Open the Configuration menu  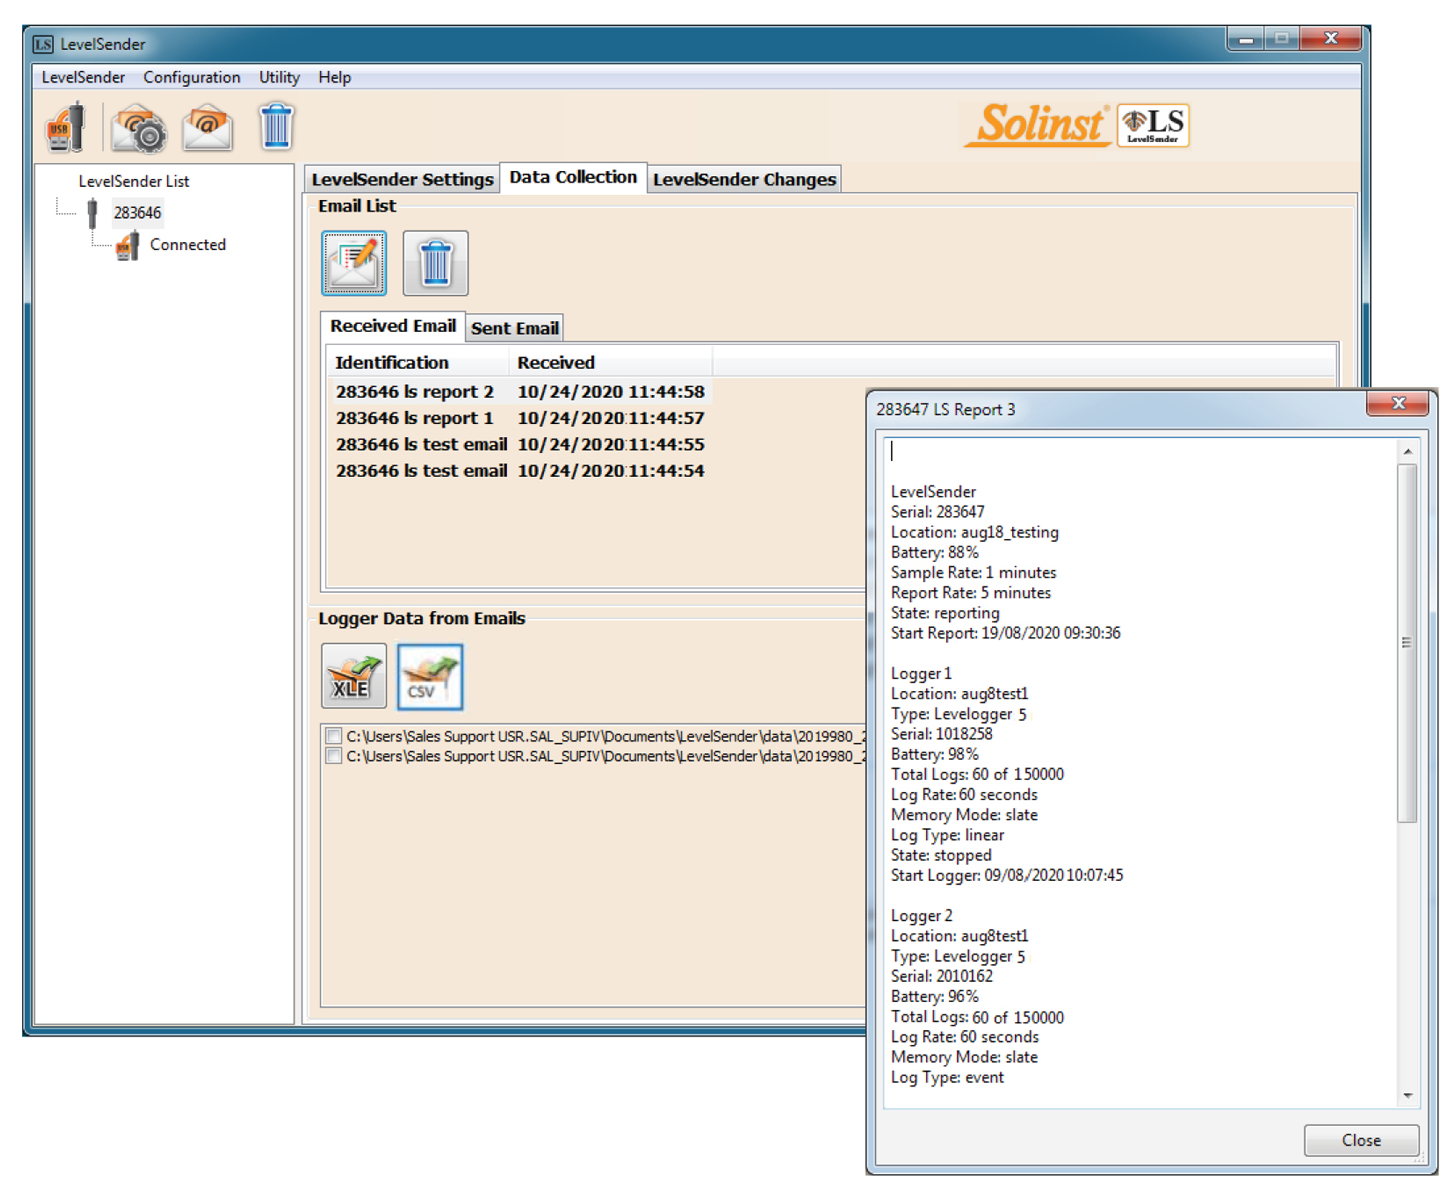(x=191, y=77)
